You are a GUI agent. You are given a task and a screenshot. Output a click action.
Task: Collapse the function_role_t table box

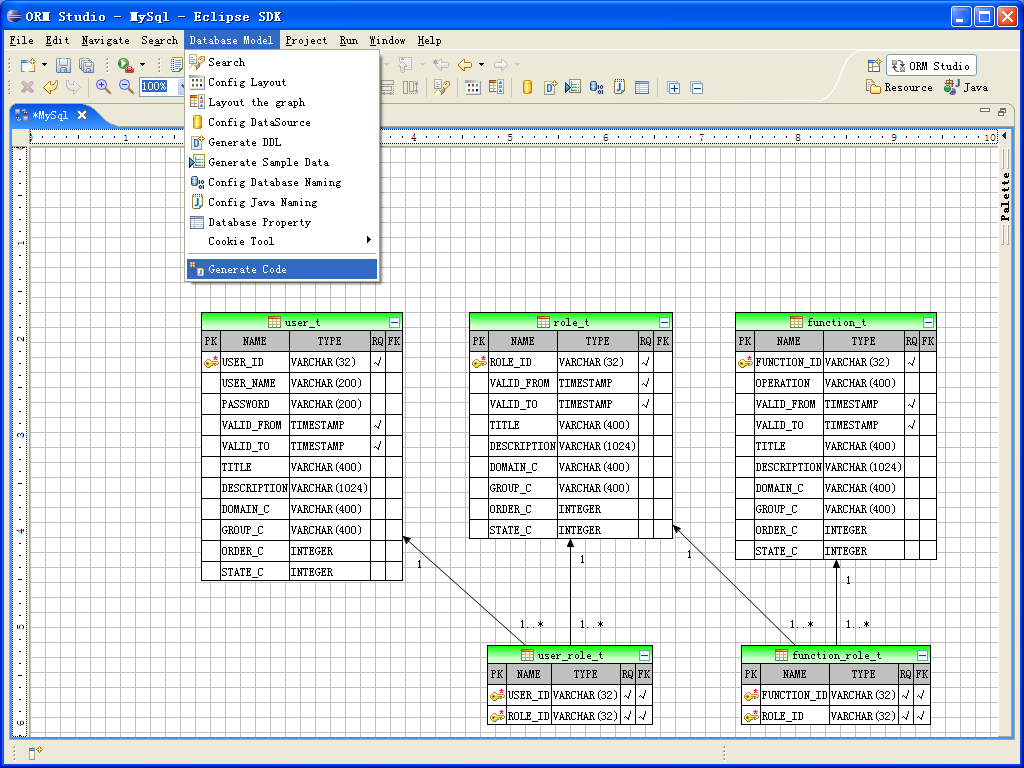(x=922, y=655)
